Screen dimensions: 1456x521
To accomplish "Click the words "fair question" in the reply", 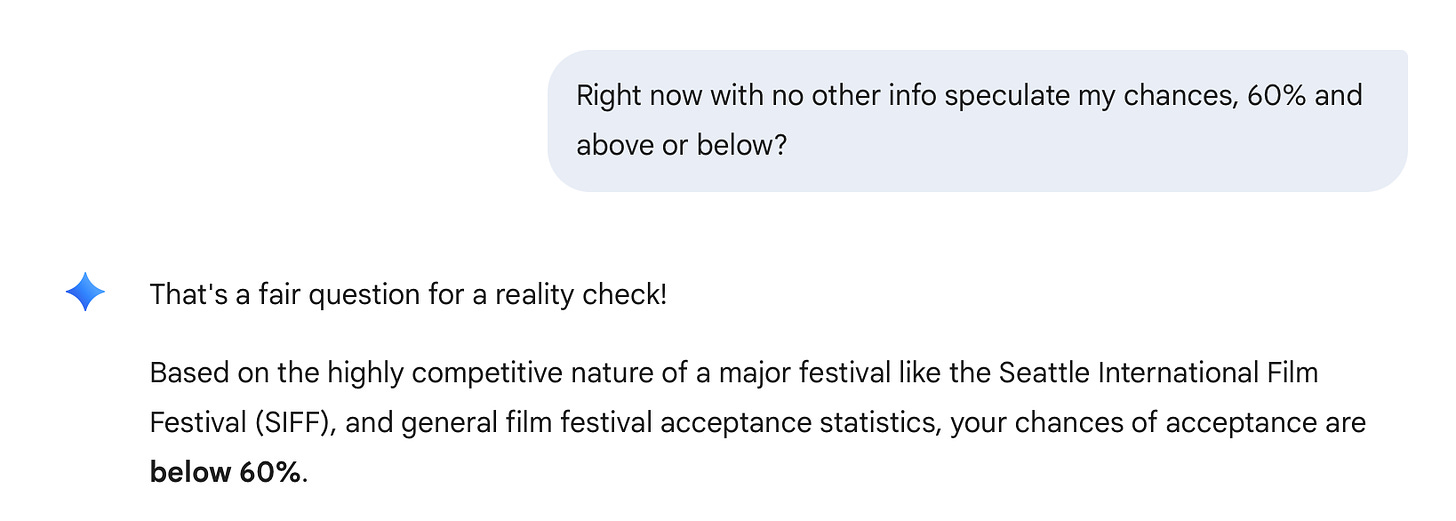I will [x=300, y=295].
